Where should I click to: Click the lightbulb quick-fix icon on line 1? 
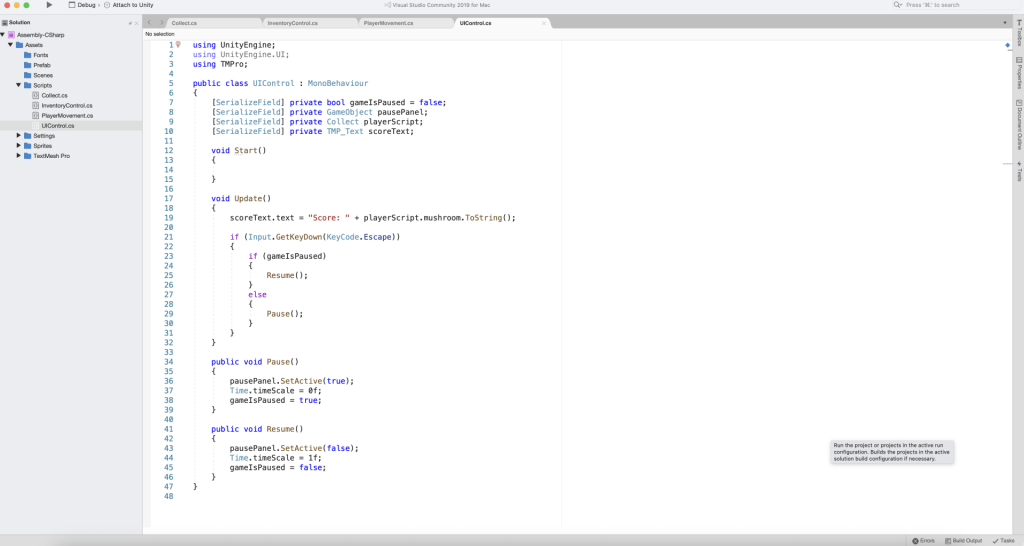[178, 44]
